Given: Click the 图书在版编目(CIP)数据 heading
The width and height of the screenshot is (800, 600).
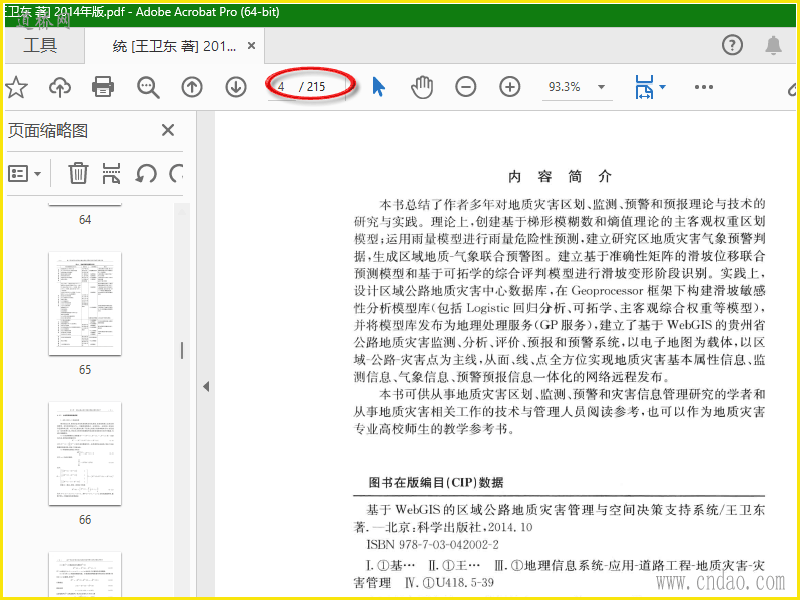Looking at the screenshot, I should pyautogui.click(x=436, y=483).
